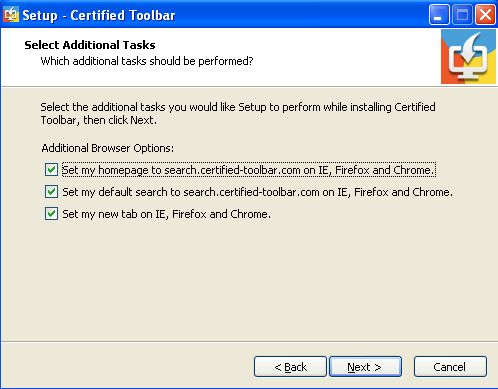Click the greyed-out maximize window button
Image resolution: width=498 pixels, height=389 pixels.
point(462,15)
